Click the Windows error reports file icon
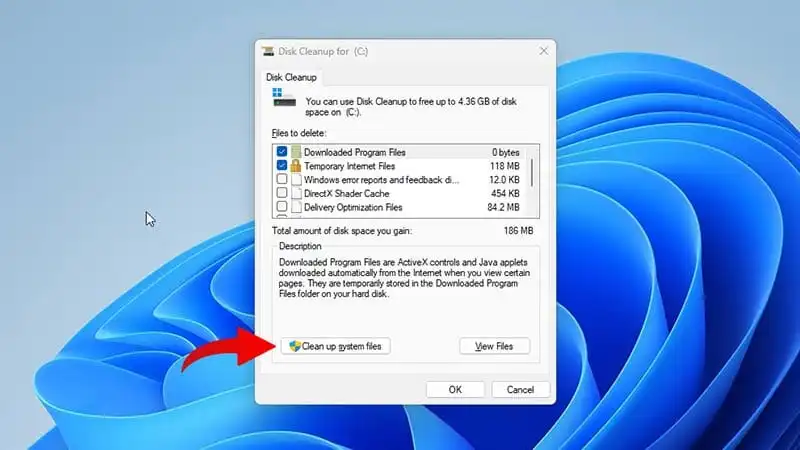Image resolution: width=800 pixels, height=450 pixels. click(x=296, y=179)
